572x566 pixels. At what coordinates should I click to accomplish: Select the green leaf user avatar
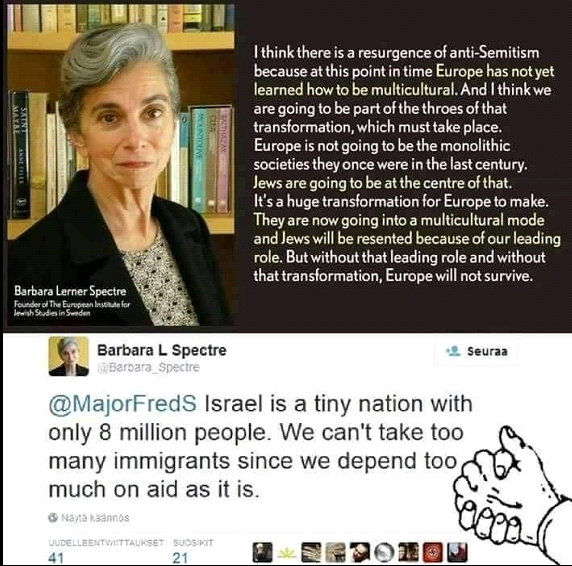pyautogui.click(x=287, y=553)
